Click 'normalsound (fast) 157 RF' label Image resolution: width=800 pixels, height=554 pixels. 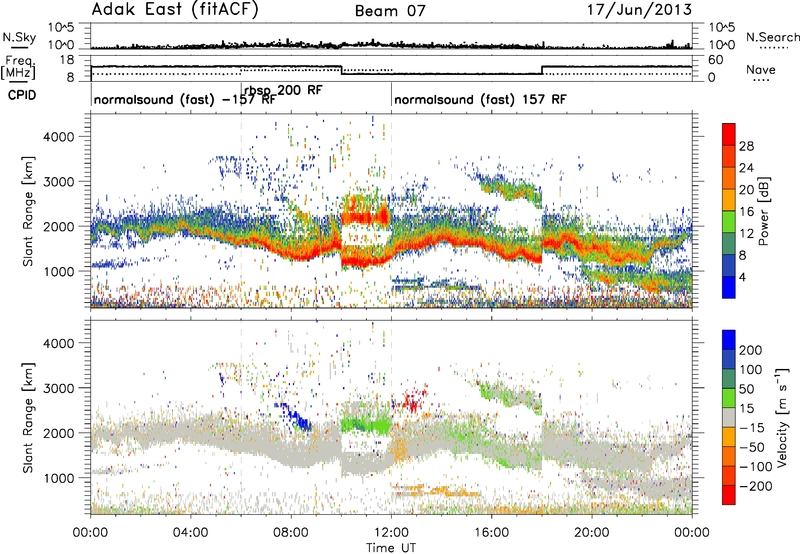(480, 99)
